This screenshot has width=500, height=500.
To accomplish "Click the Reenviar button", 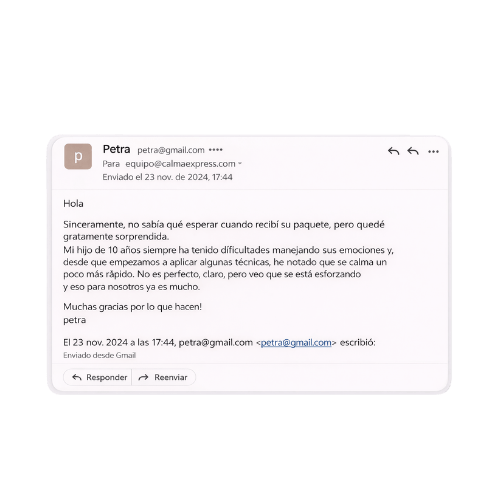I will coord(163,377).
